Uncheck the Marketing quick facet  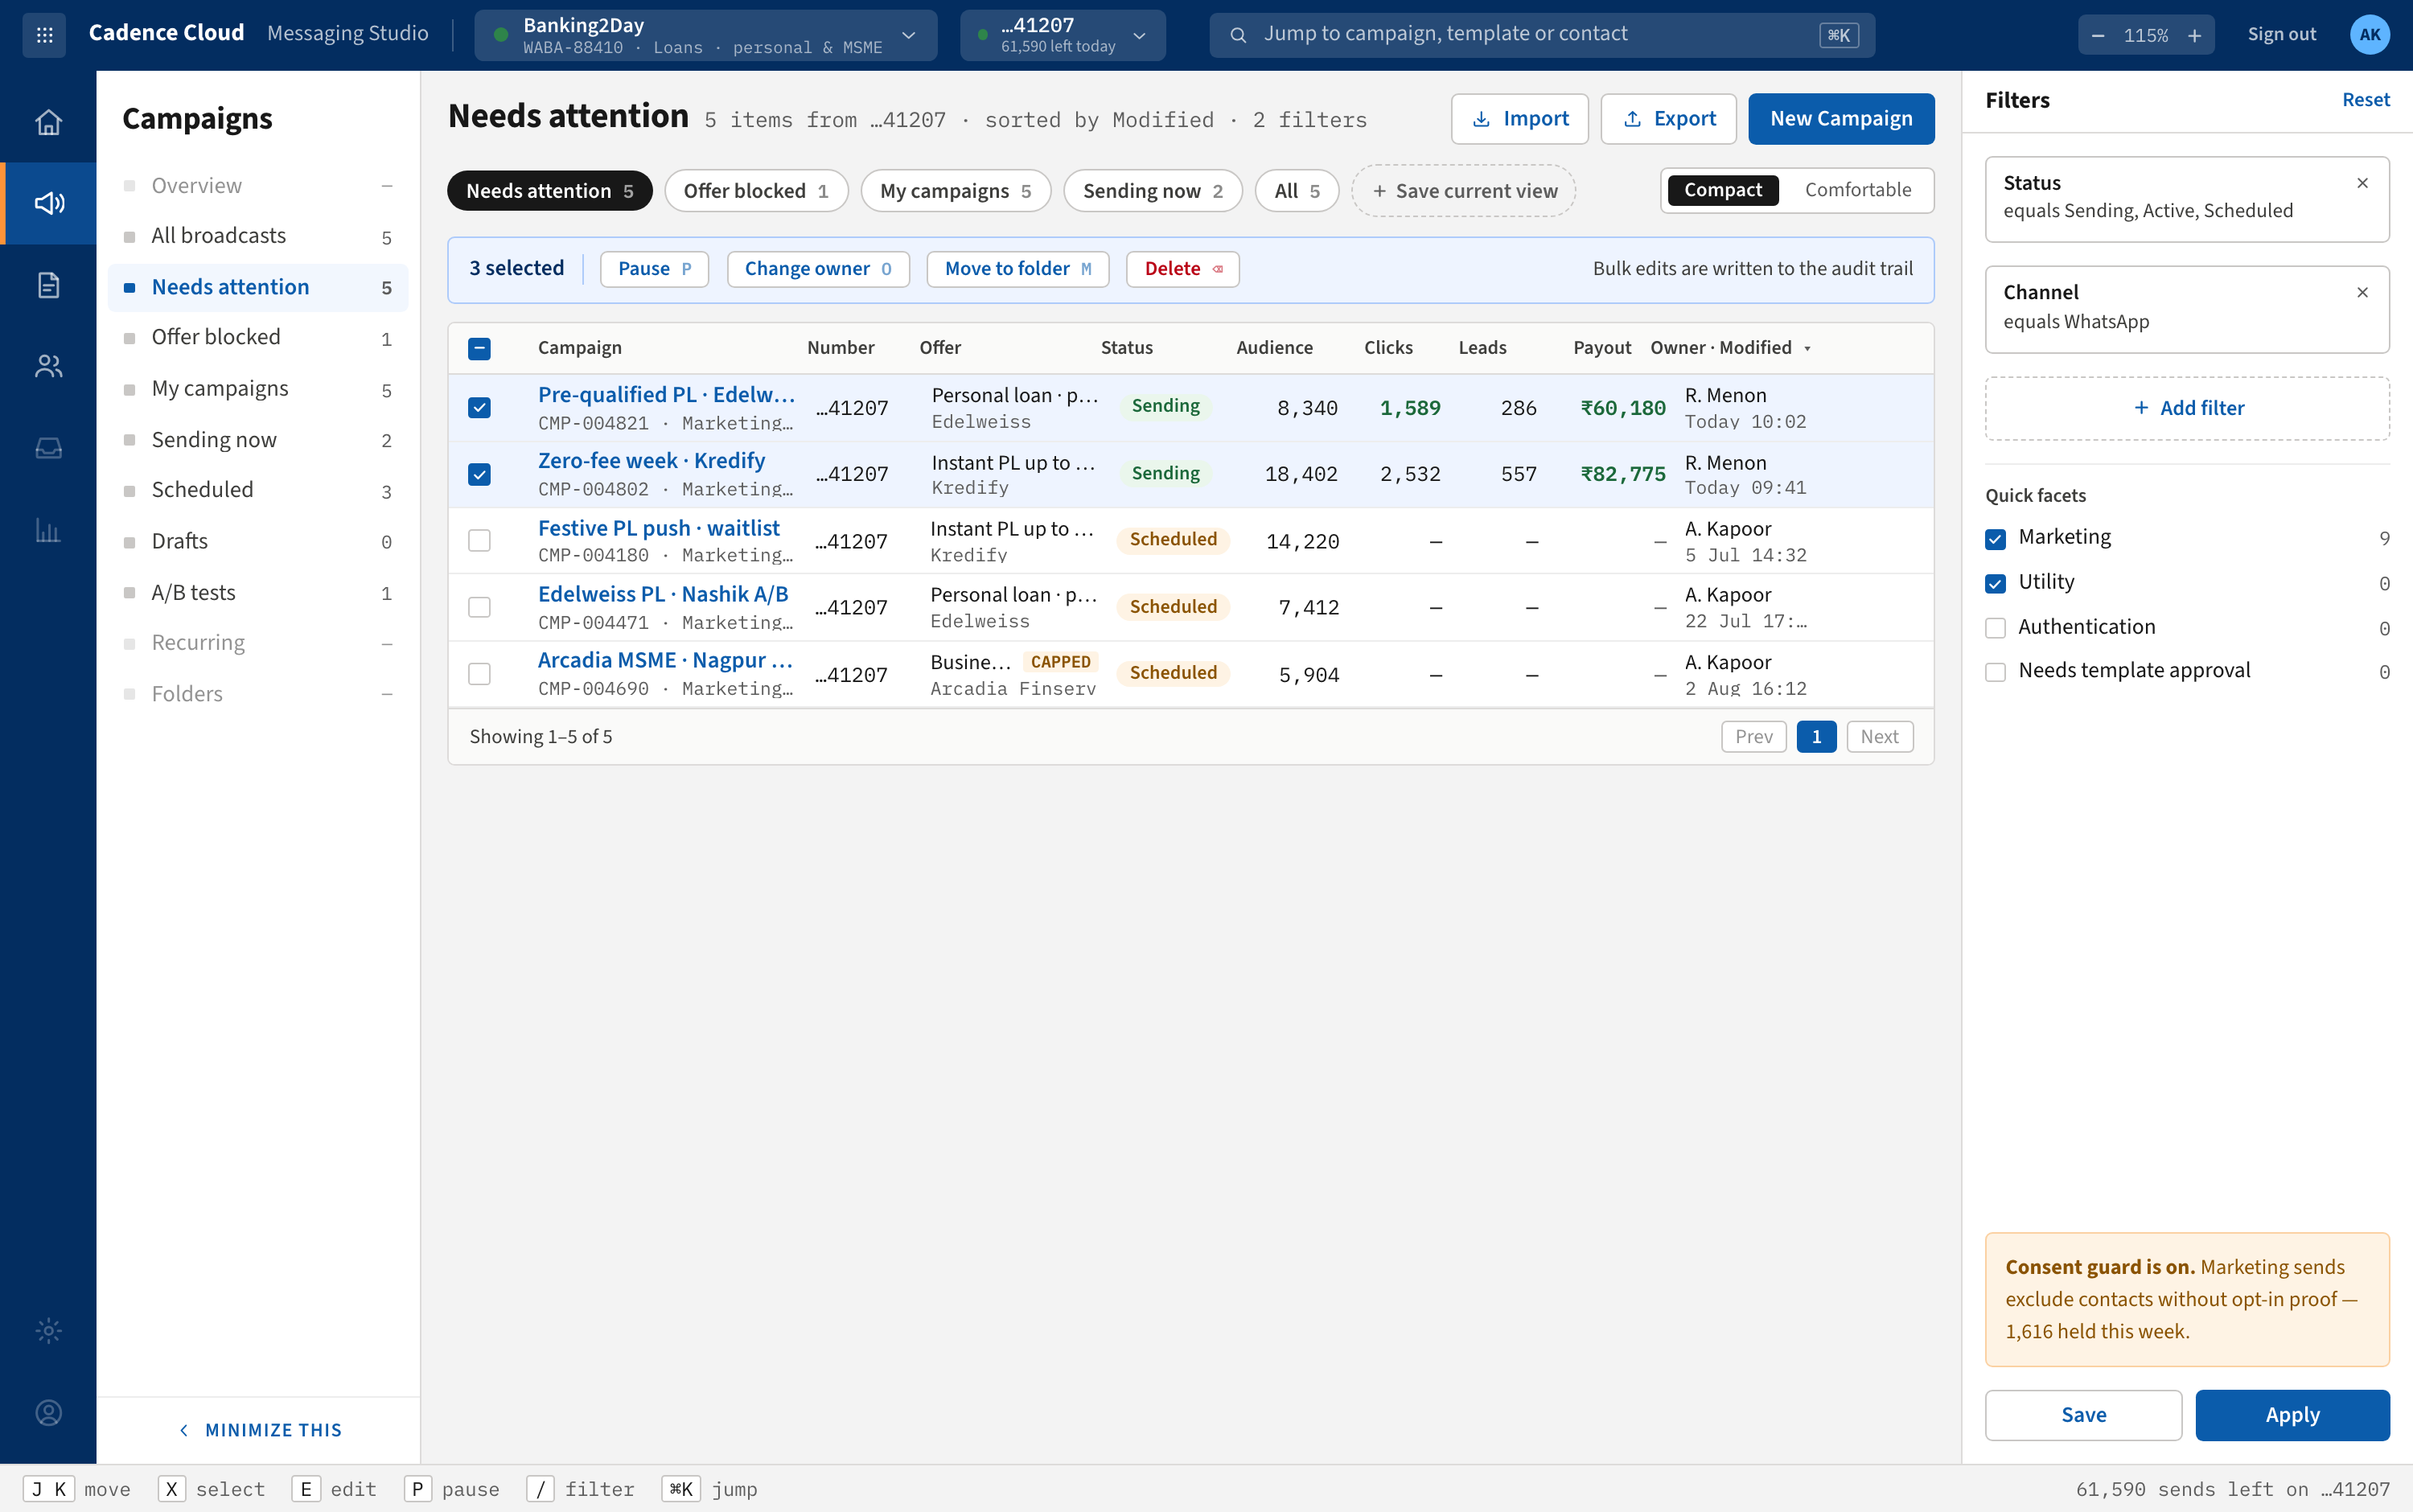pyautogui.click(x=1995, y=539)
